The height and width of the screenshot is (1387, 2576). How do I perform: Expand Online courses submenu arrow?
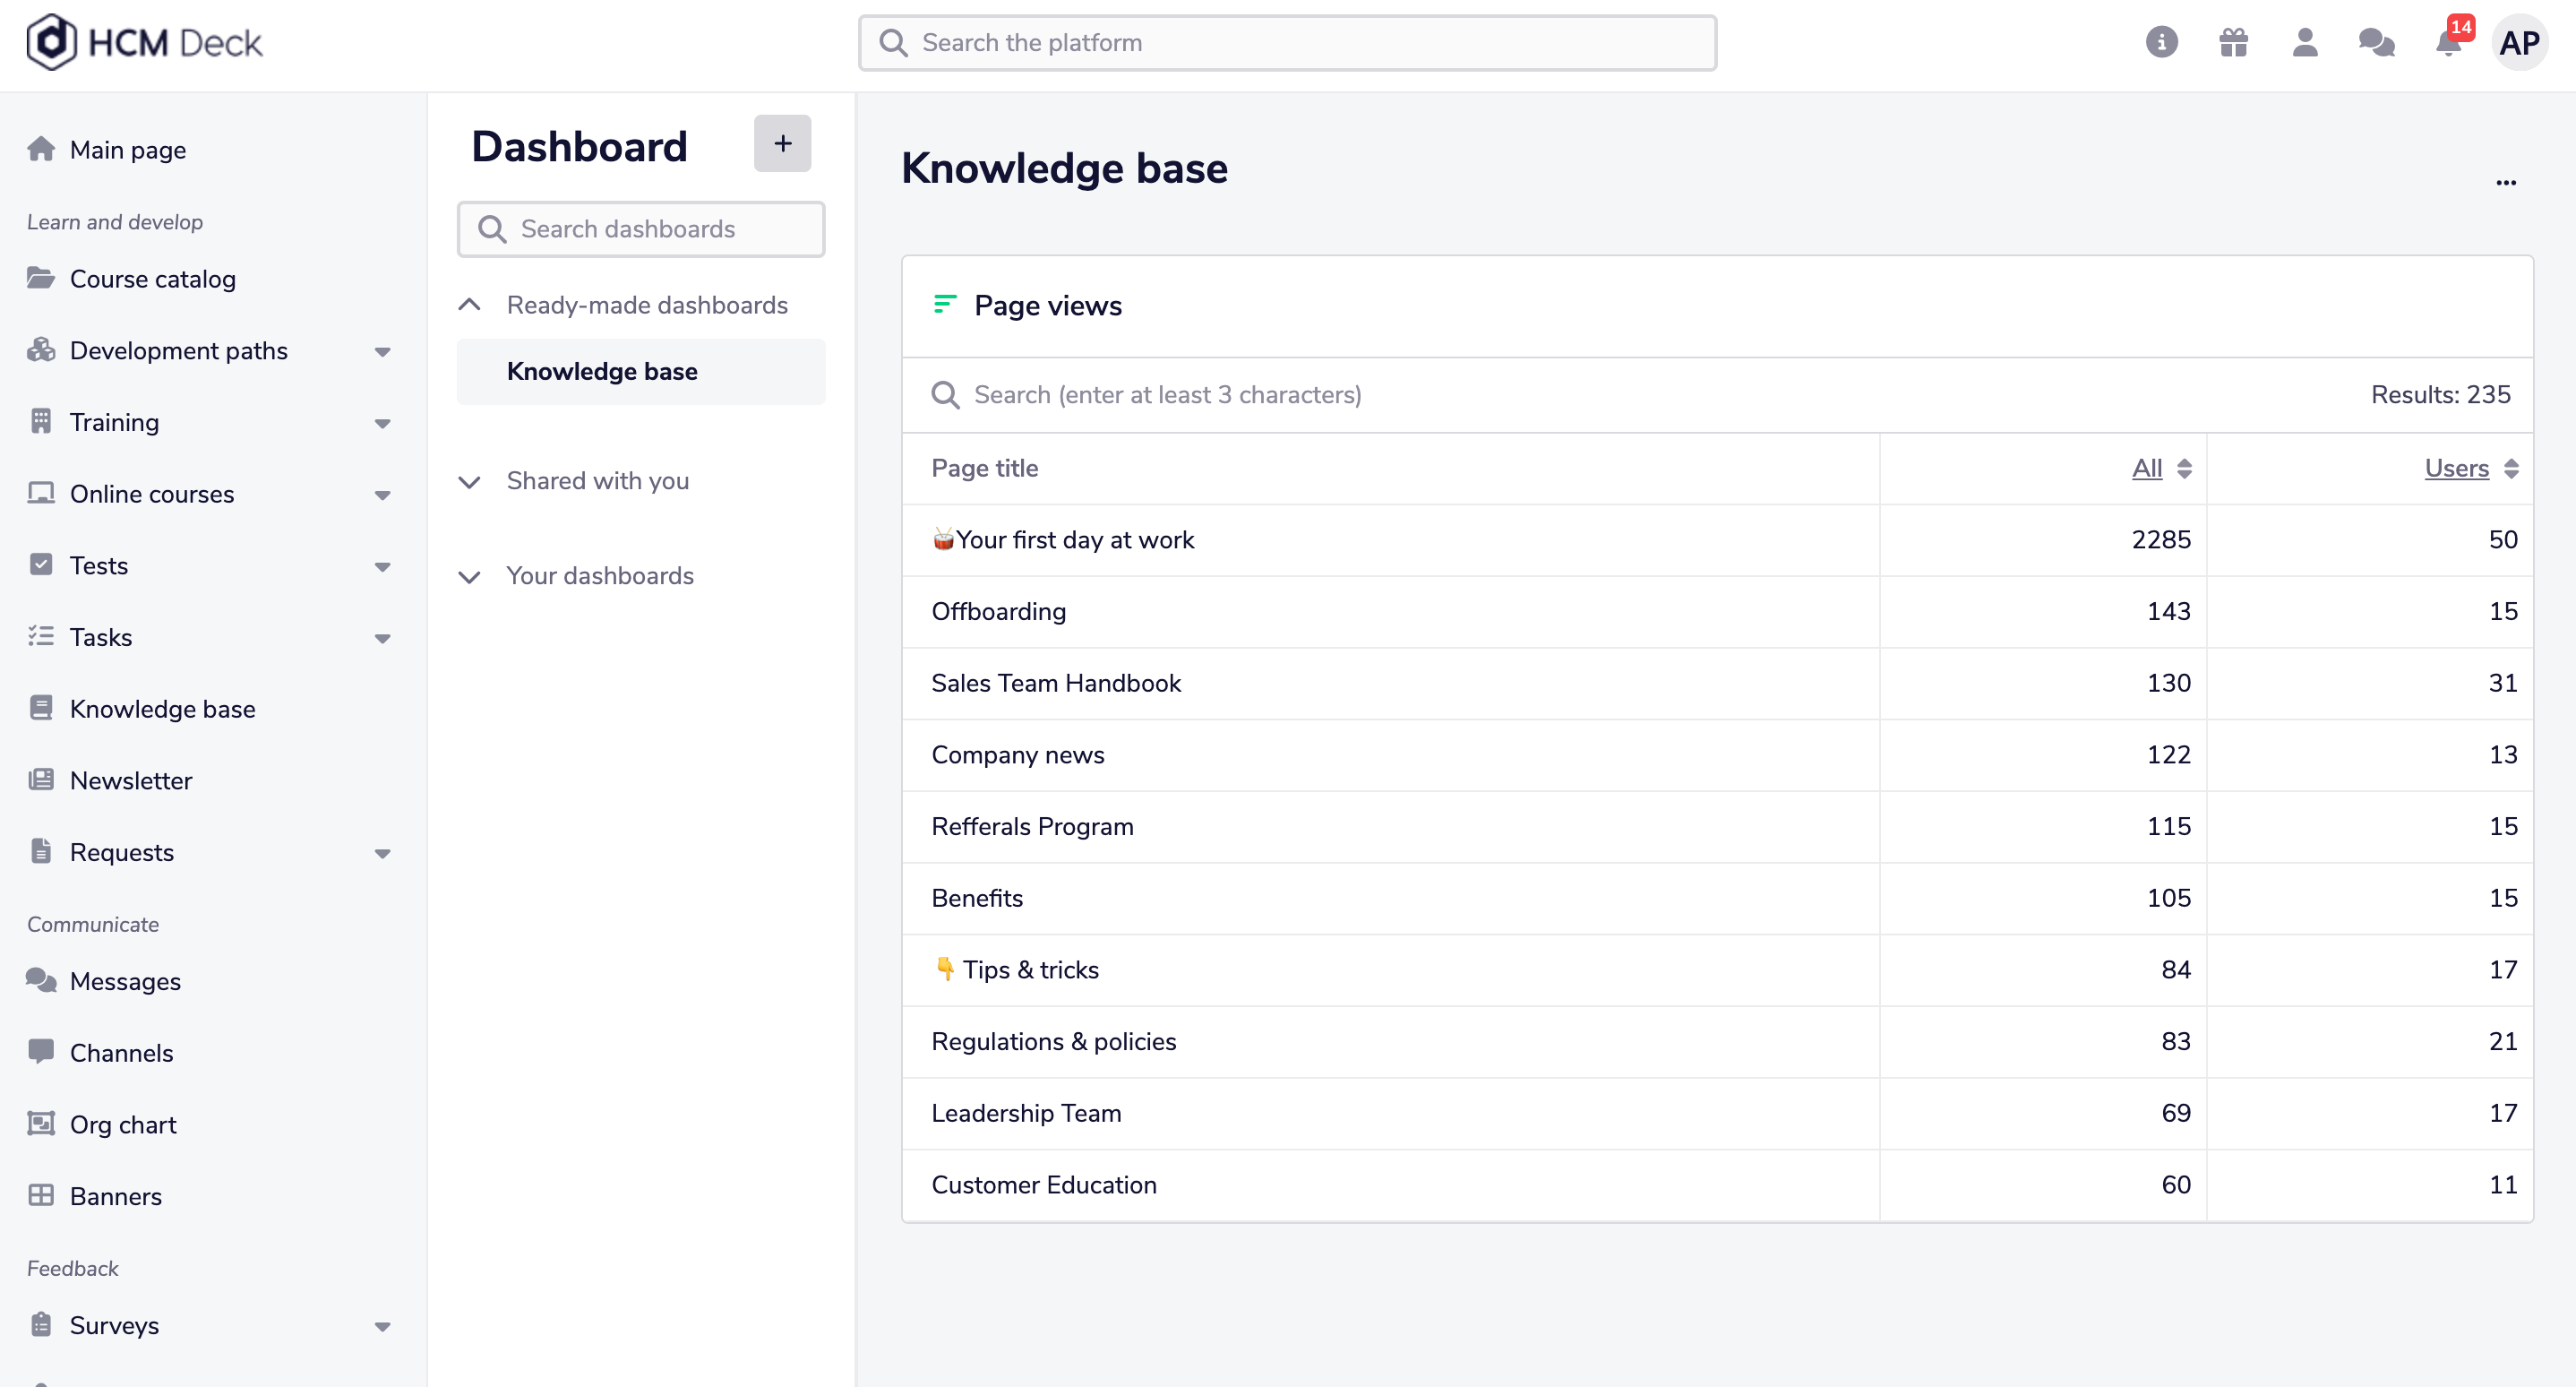tap(382, 495)
